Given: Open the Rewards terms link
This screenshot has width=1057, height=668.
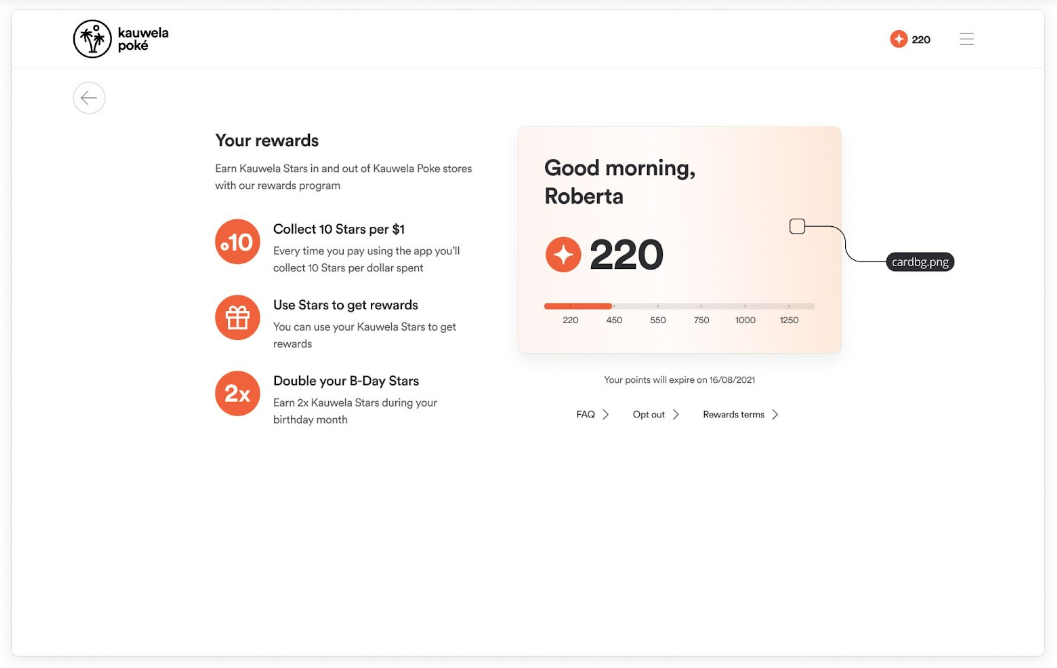Looking at the screenshot, I should [733, 415].
